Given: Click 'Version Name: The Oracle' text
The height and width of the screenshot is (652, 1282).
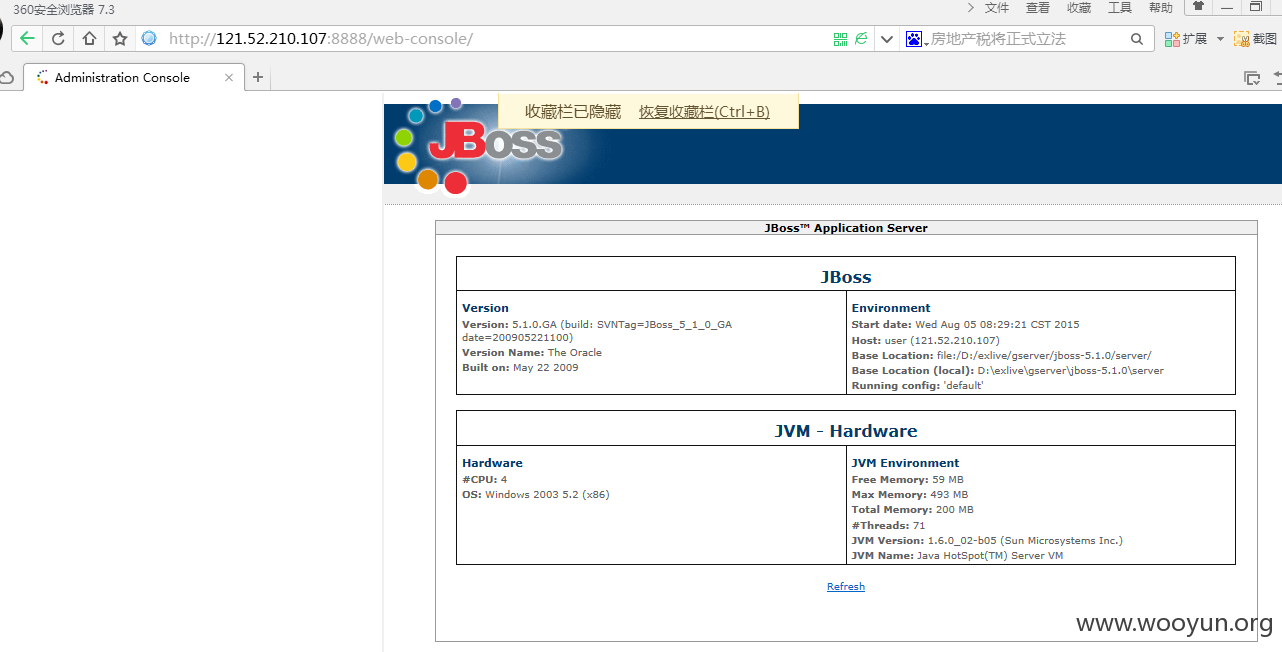Looking at the screenshot, I should (x=532, y=353).
